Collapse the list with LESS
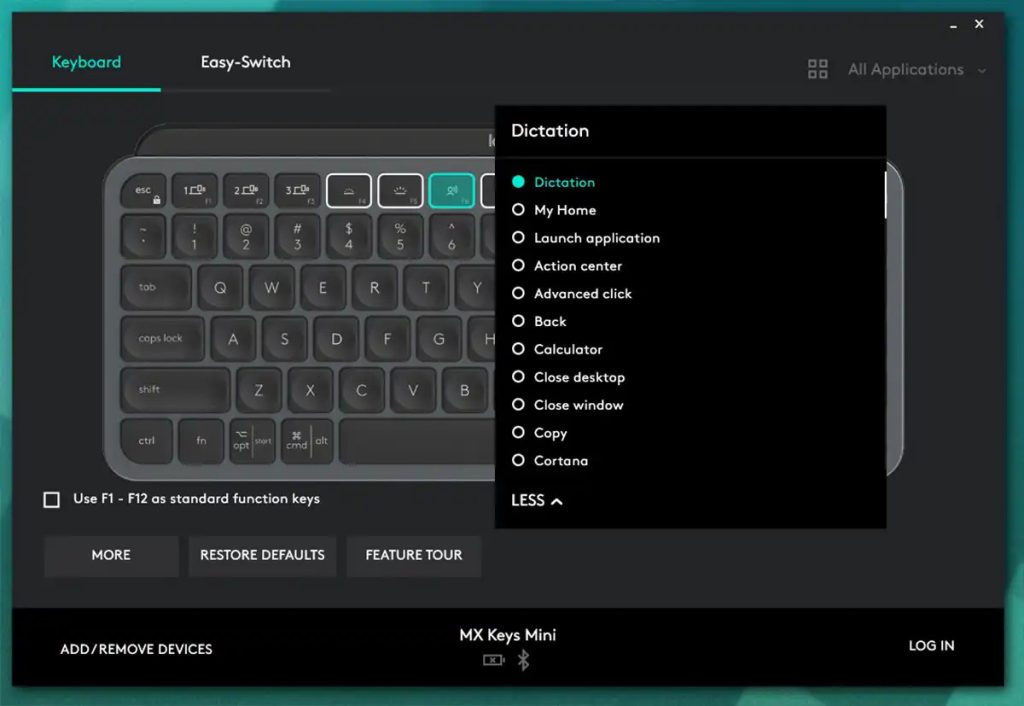The width and height of the screenshot is (1024, 706). (x=536, y=500)
